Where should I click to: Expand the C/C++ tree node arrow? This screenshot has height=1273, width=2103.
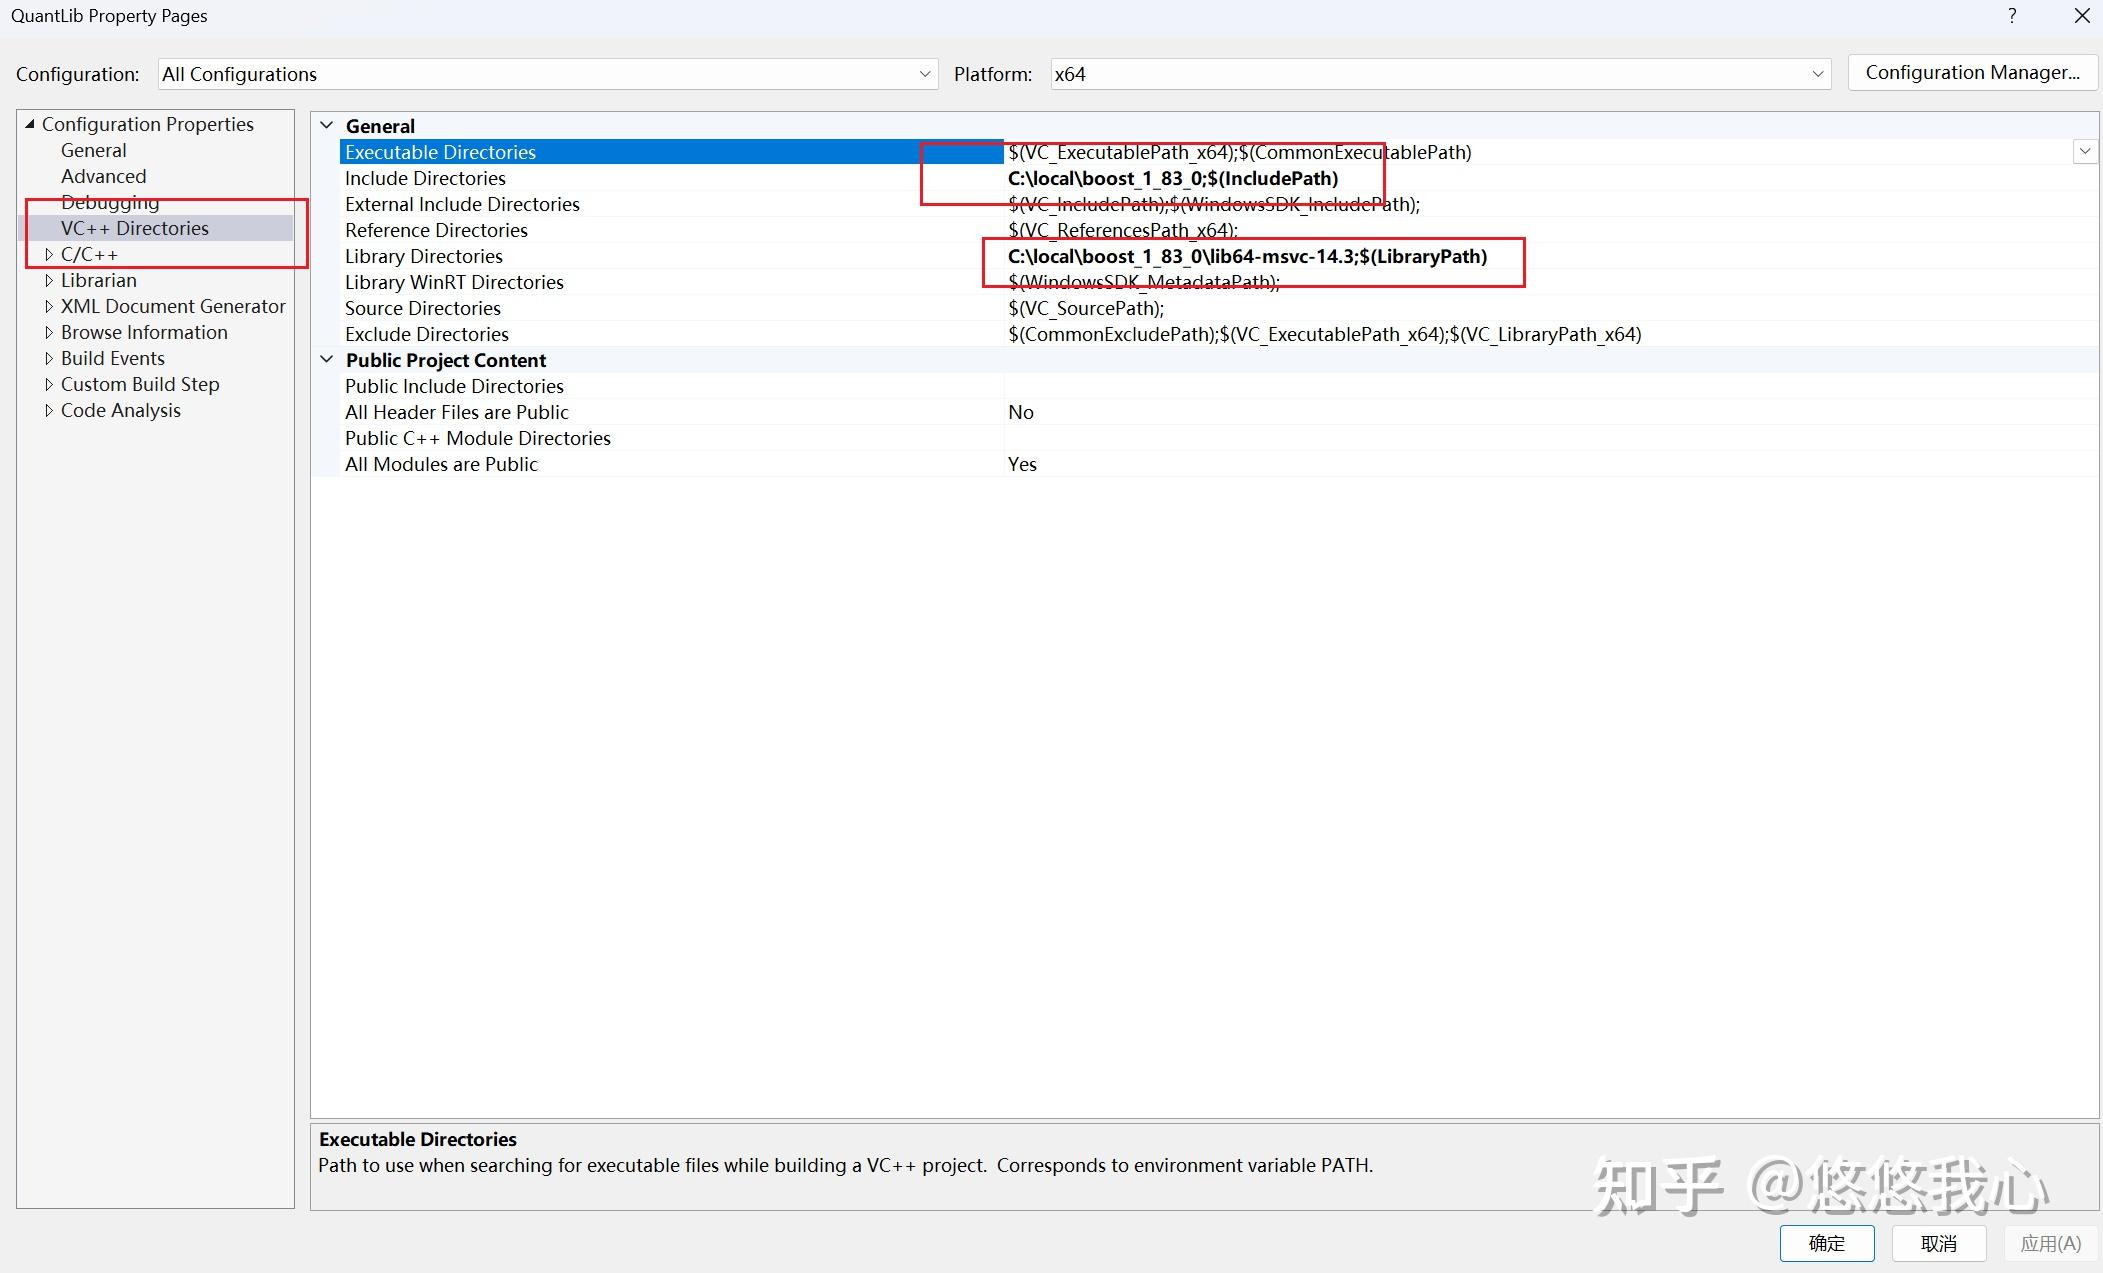48,255
